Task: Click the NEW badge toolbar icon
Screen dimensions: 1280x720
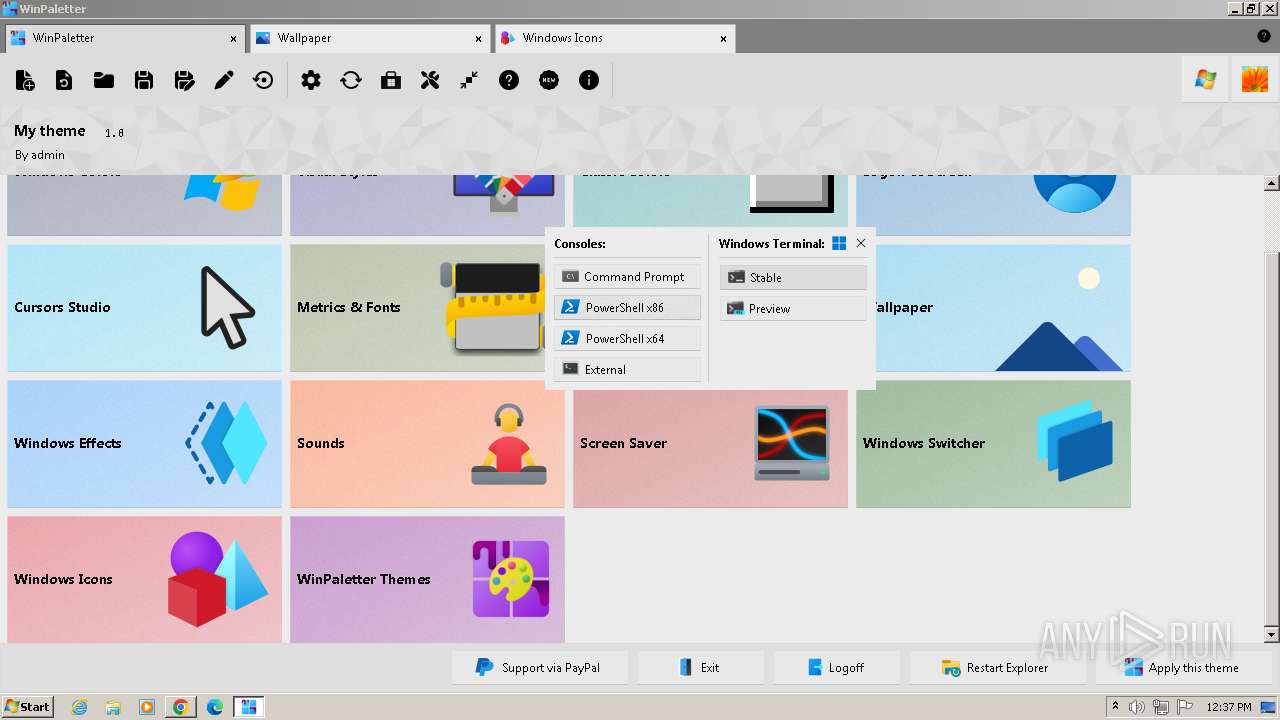Action: point(549,80)
